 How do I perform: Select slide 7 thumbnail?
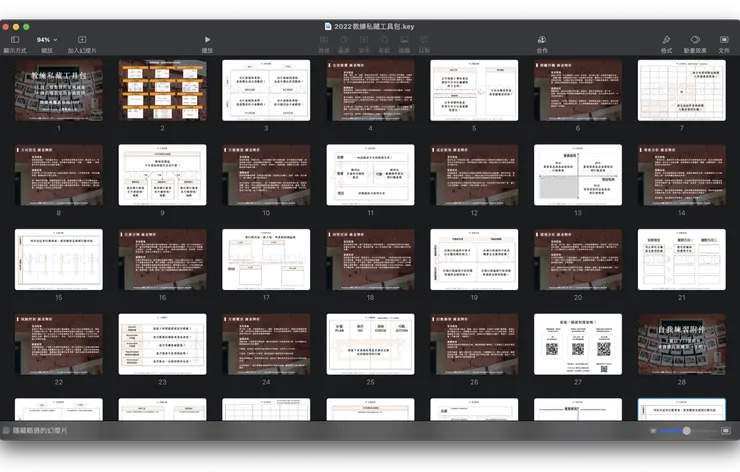682,90
